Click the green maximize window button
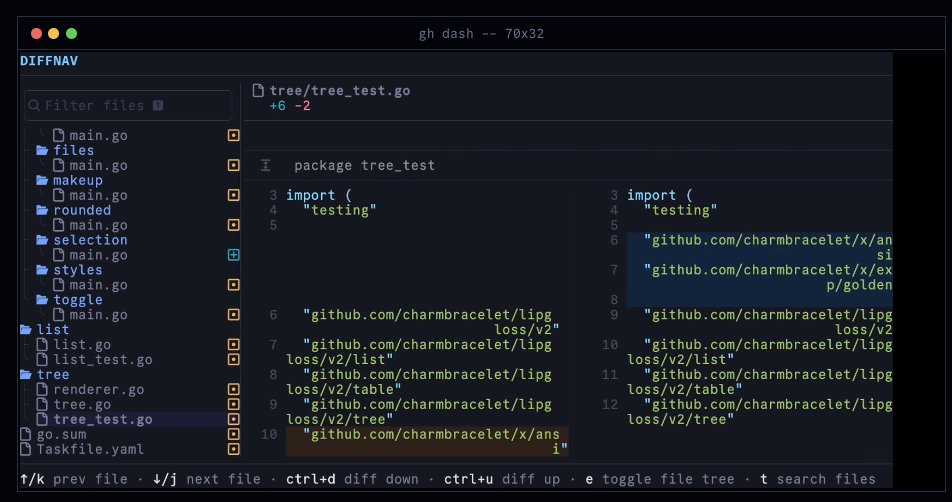The image size is (952, 502). click(72, 33)
